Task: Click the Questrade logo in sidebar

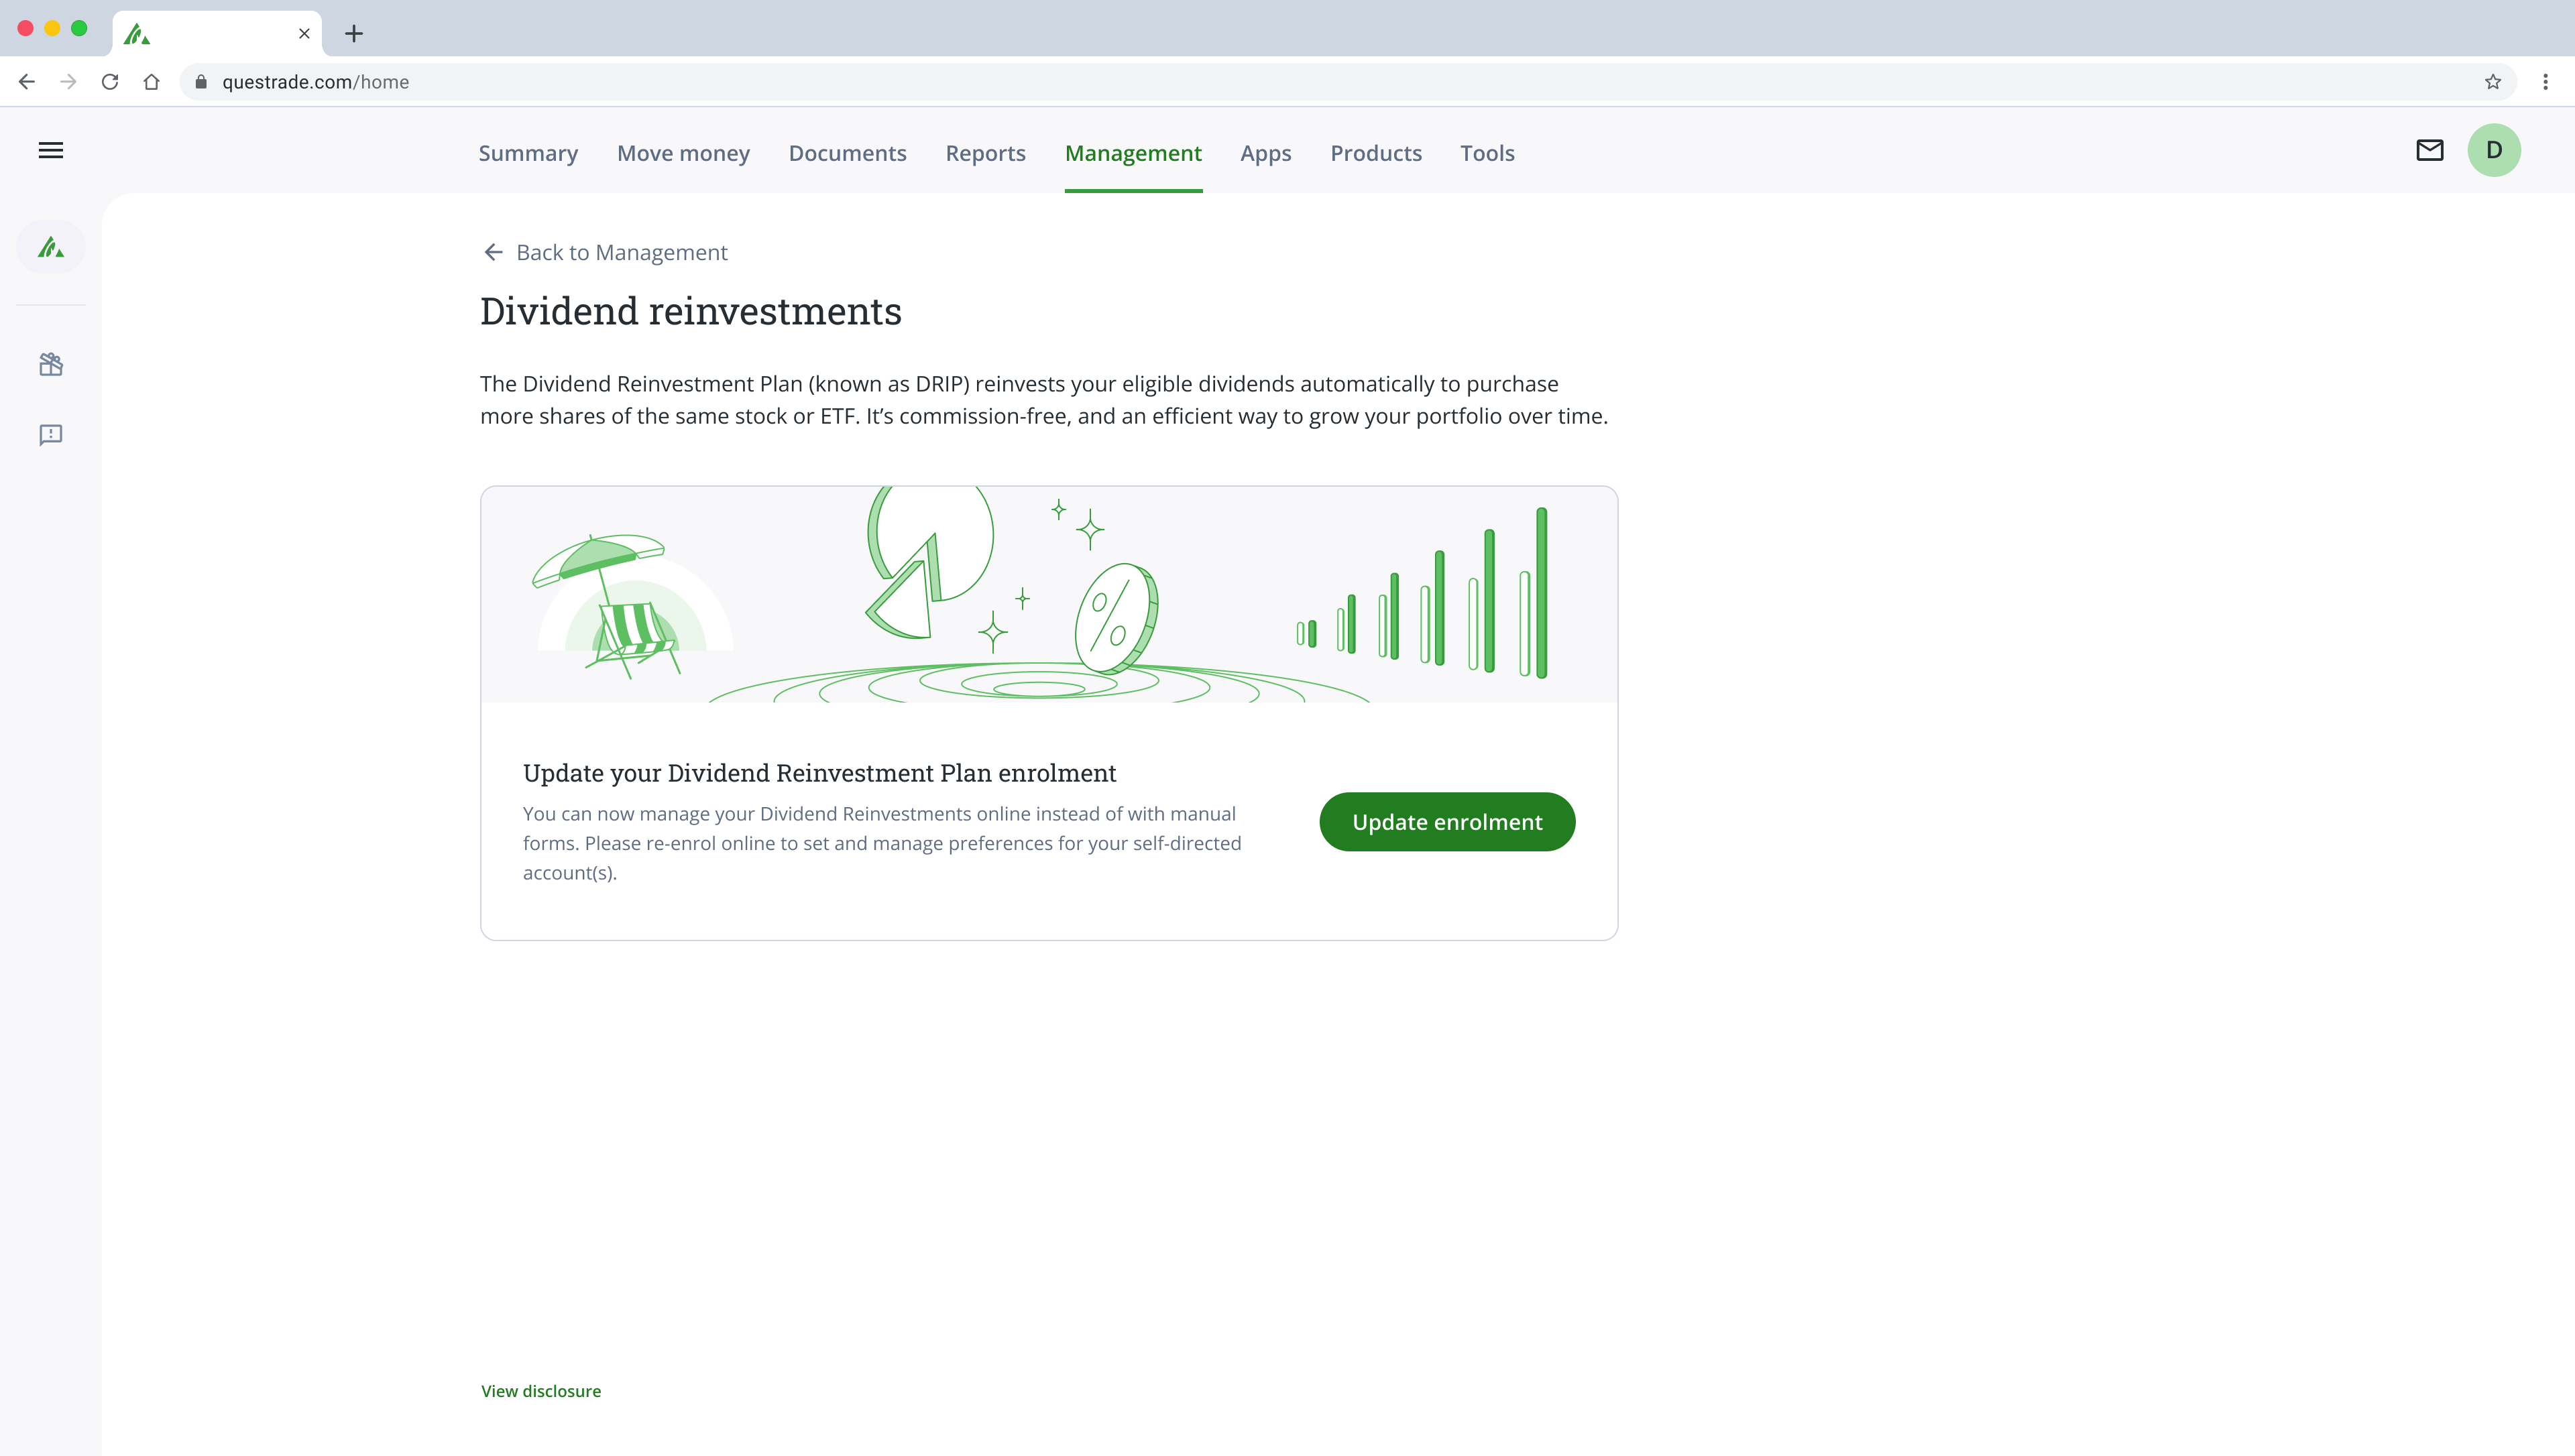Action: [x=51, y=247]
